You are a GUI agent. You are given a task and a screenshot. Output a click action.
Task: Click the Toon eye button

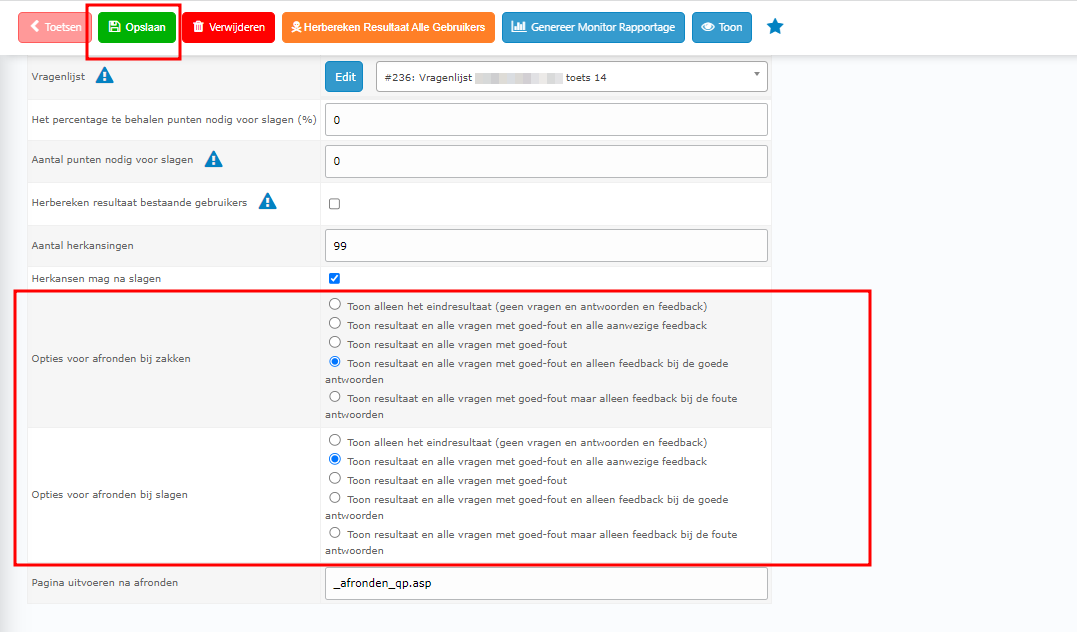[721, 27]
